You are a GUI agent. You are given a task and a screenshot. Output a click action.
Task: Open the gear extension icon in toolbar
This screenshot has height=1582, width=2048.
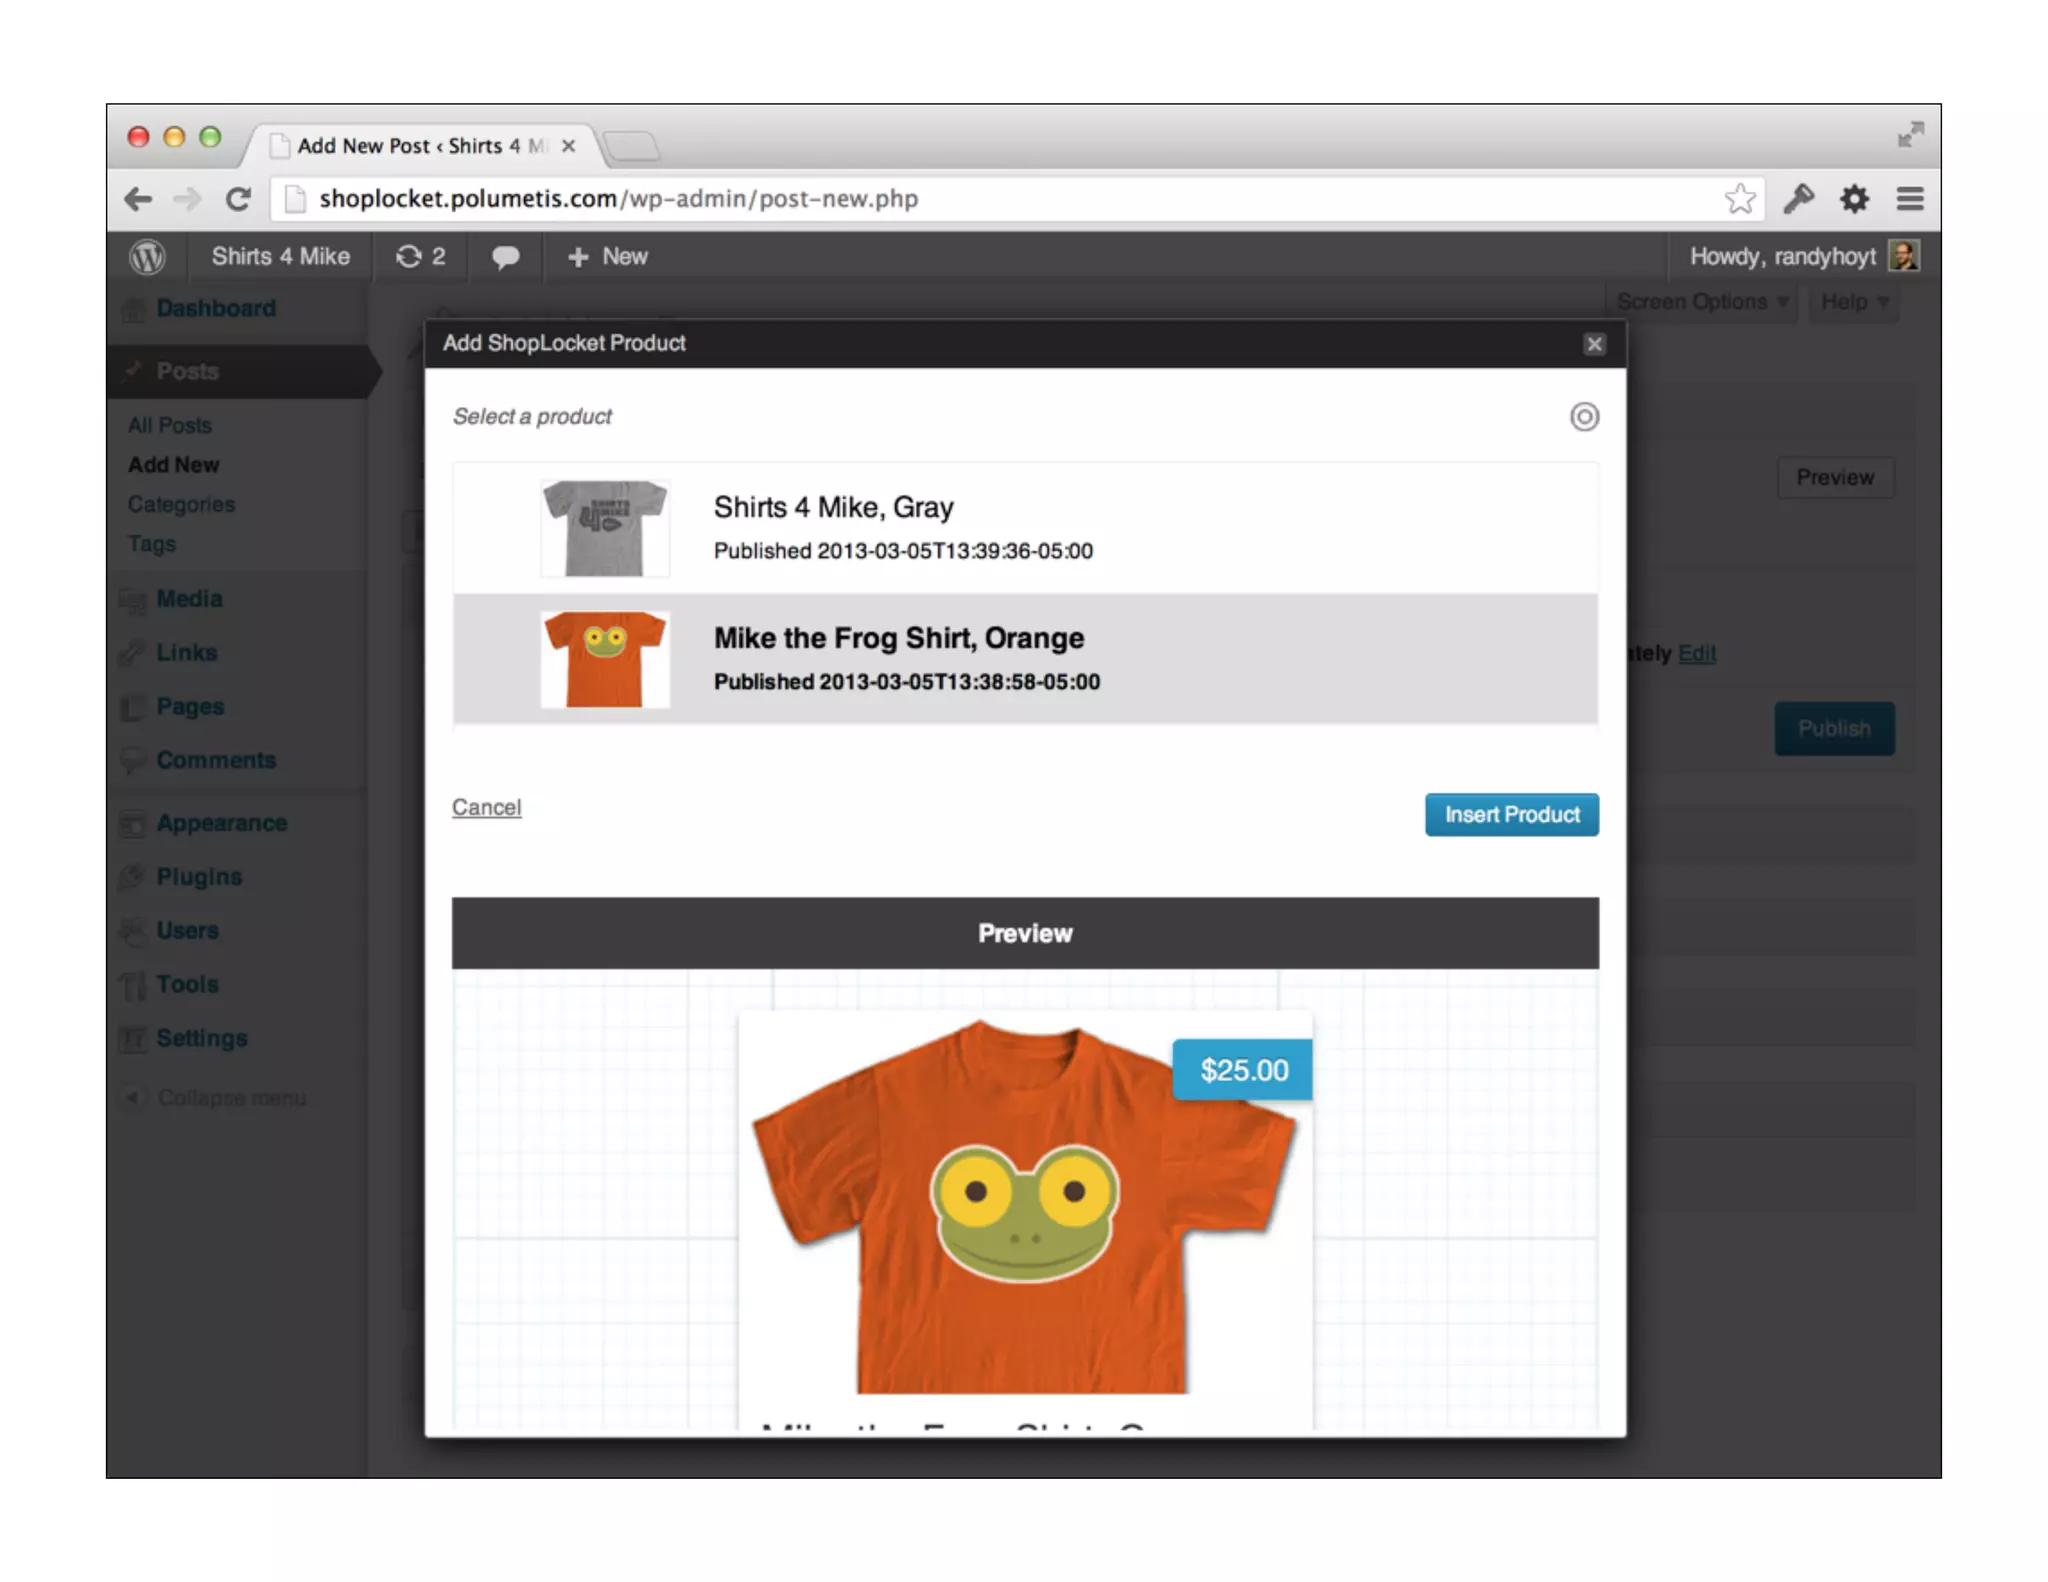(x=1854, y=198)
